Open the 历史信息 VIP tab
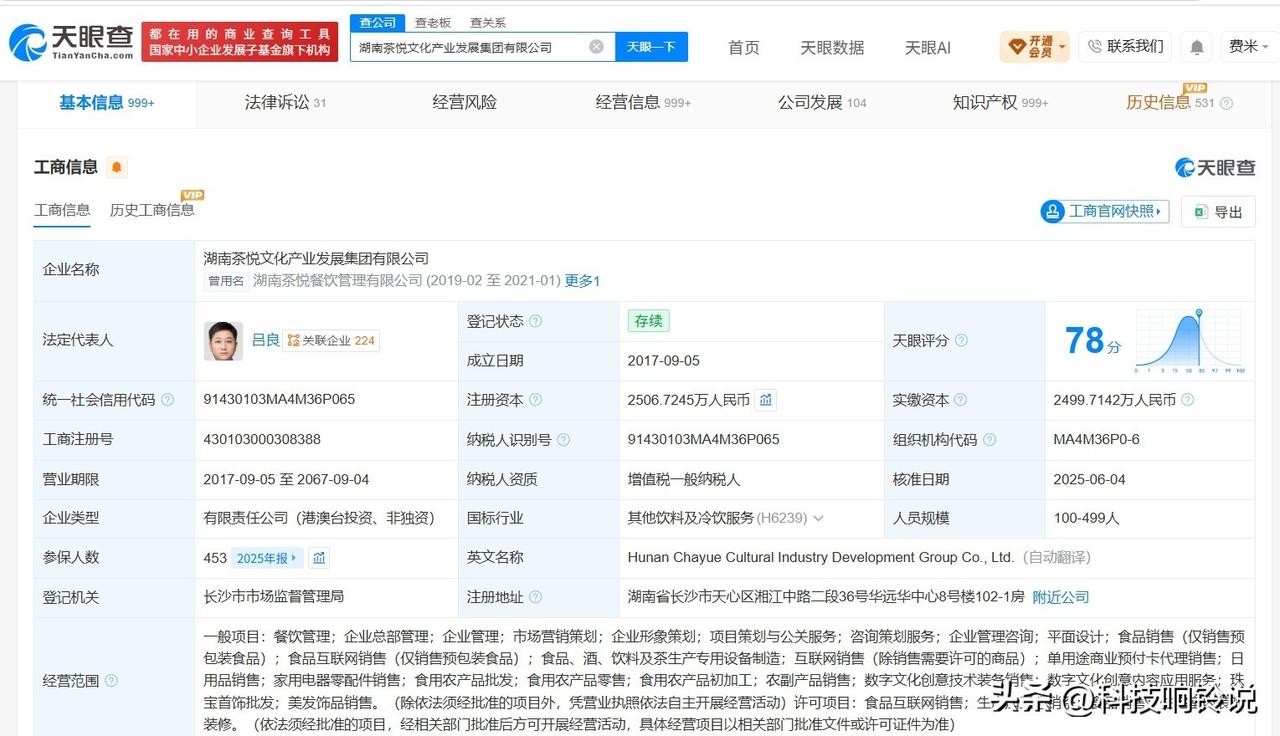The width and height of the screenshot is (1280, 736). tap(1170, 102)
